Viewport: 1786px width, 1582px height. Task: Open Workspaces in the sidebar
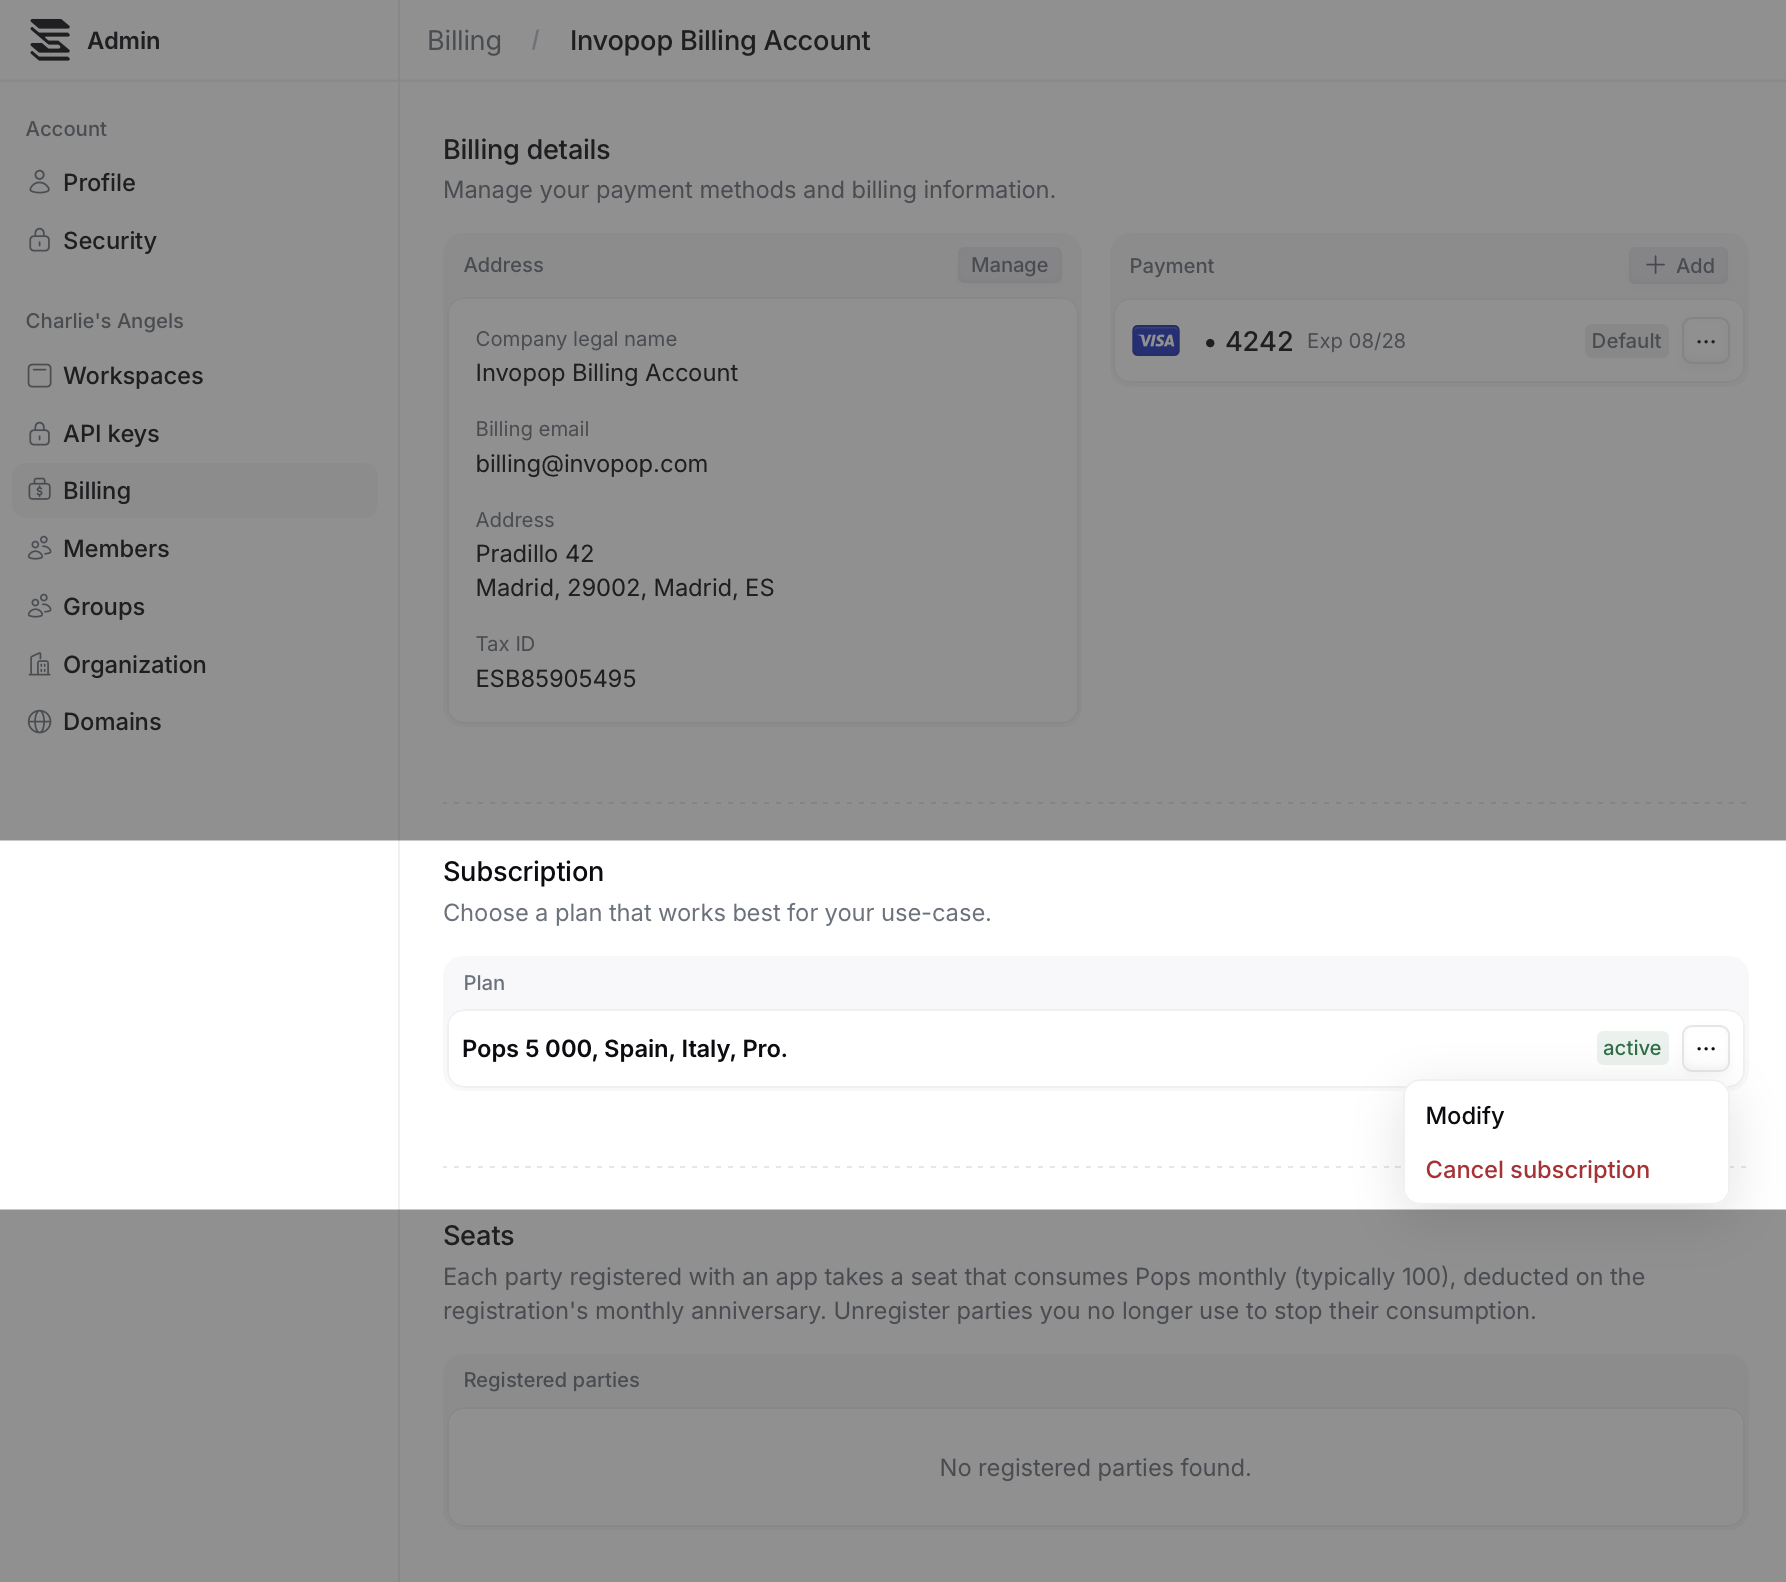point(195,375)
